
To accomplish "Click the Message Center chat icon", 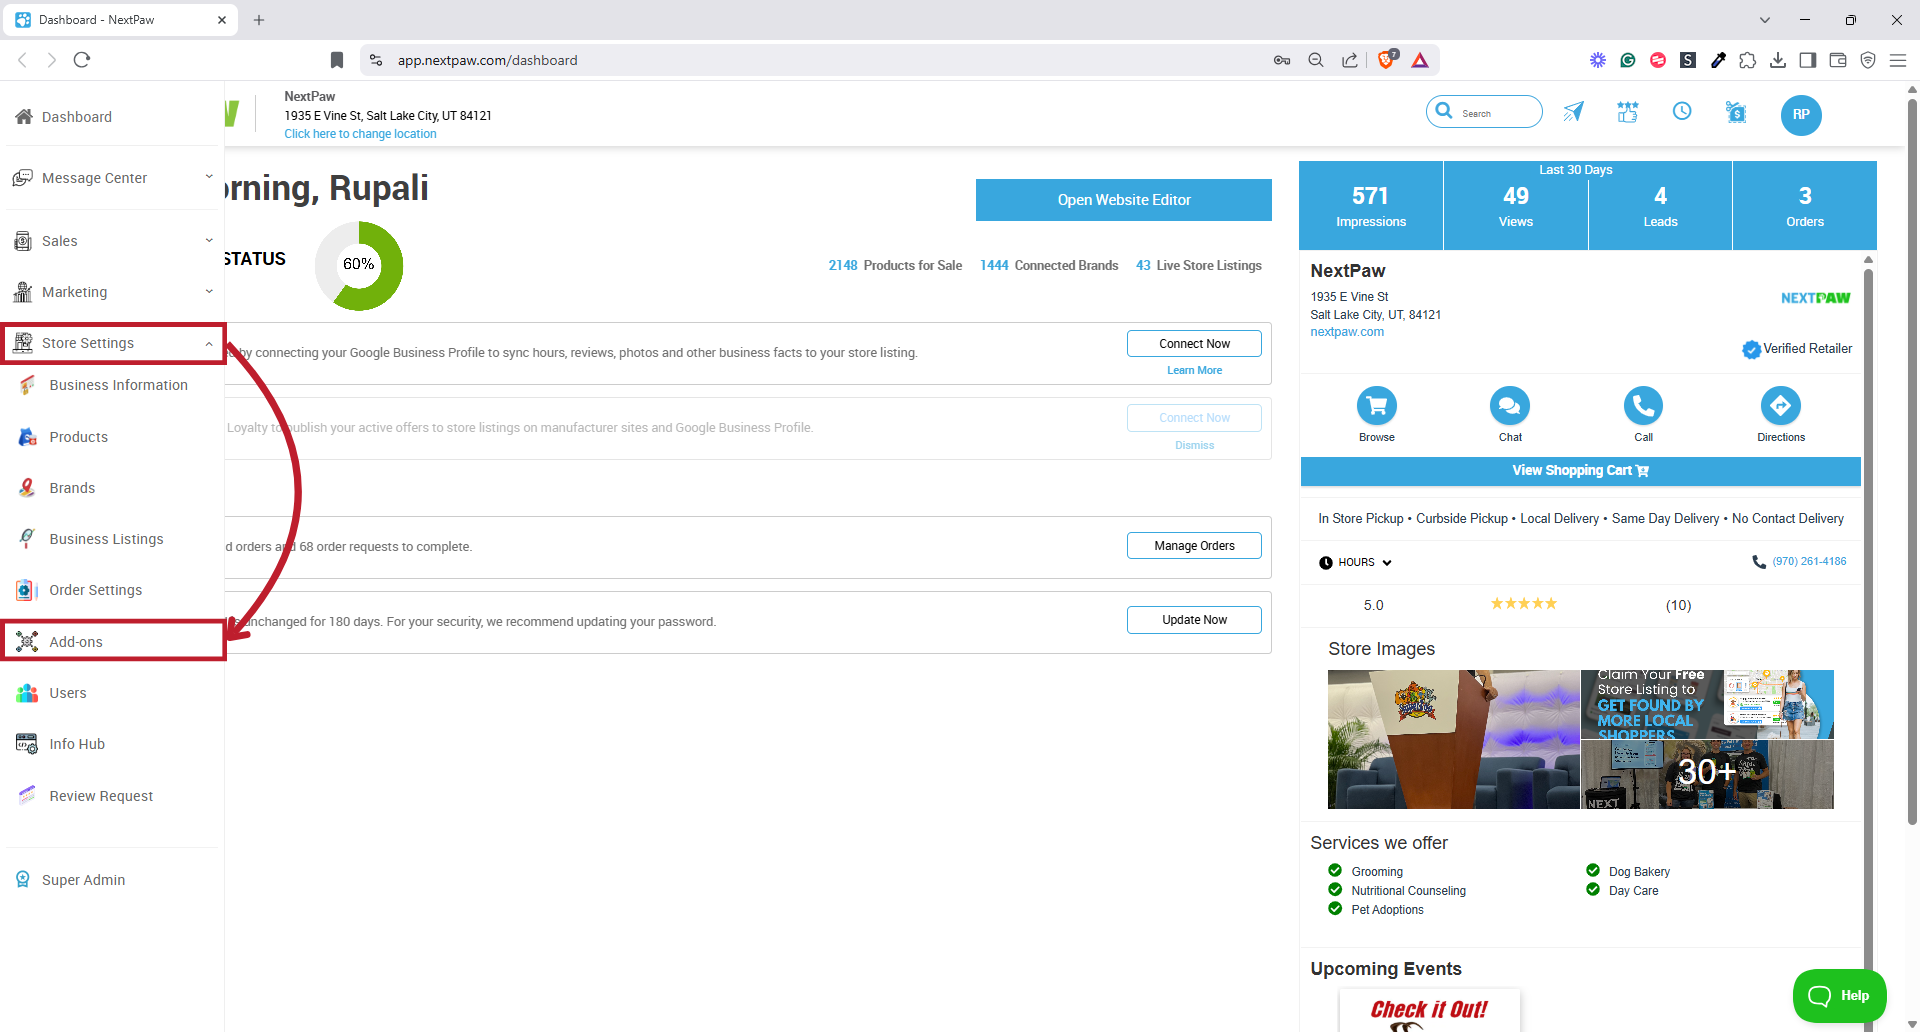I will point(23,178).
